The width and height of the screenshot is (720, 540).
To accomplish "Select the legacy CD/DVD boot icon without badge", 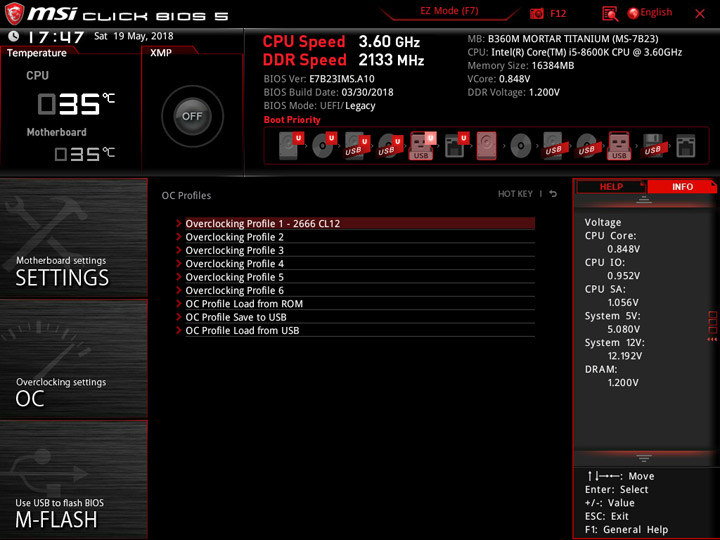I will point(521,146).
